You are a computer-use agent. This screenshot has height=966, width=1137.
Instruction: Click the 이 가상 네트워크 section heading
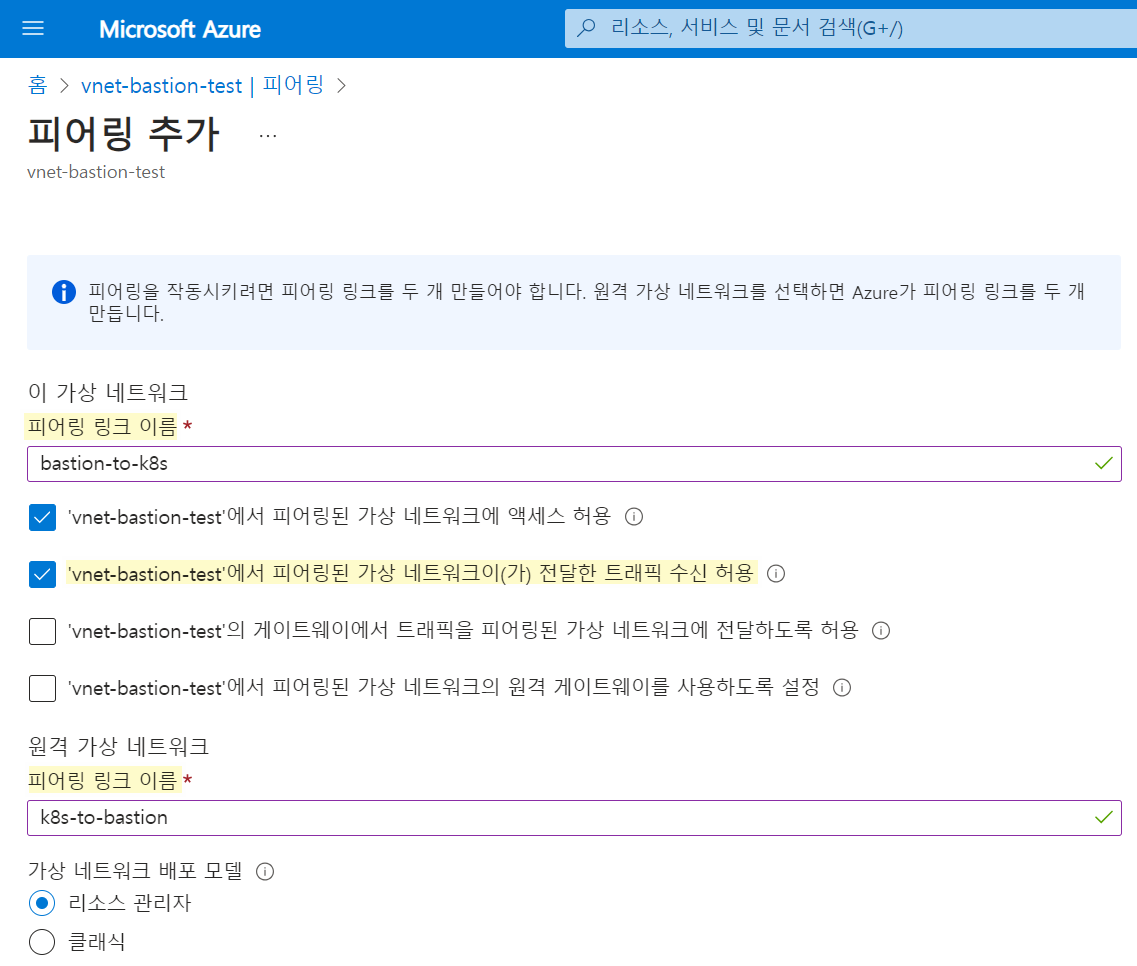(108, 392)
